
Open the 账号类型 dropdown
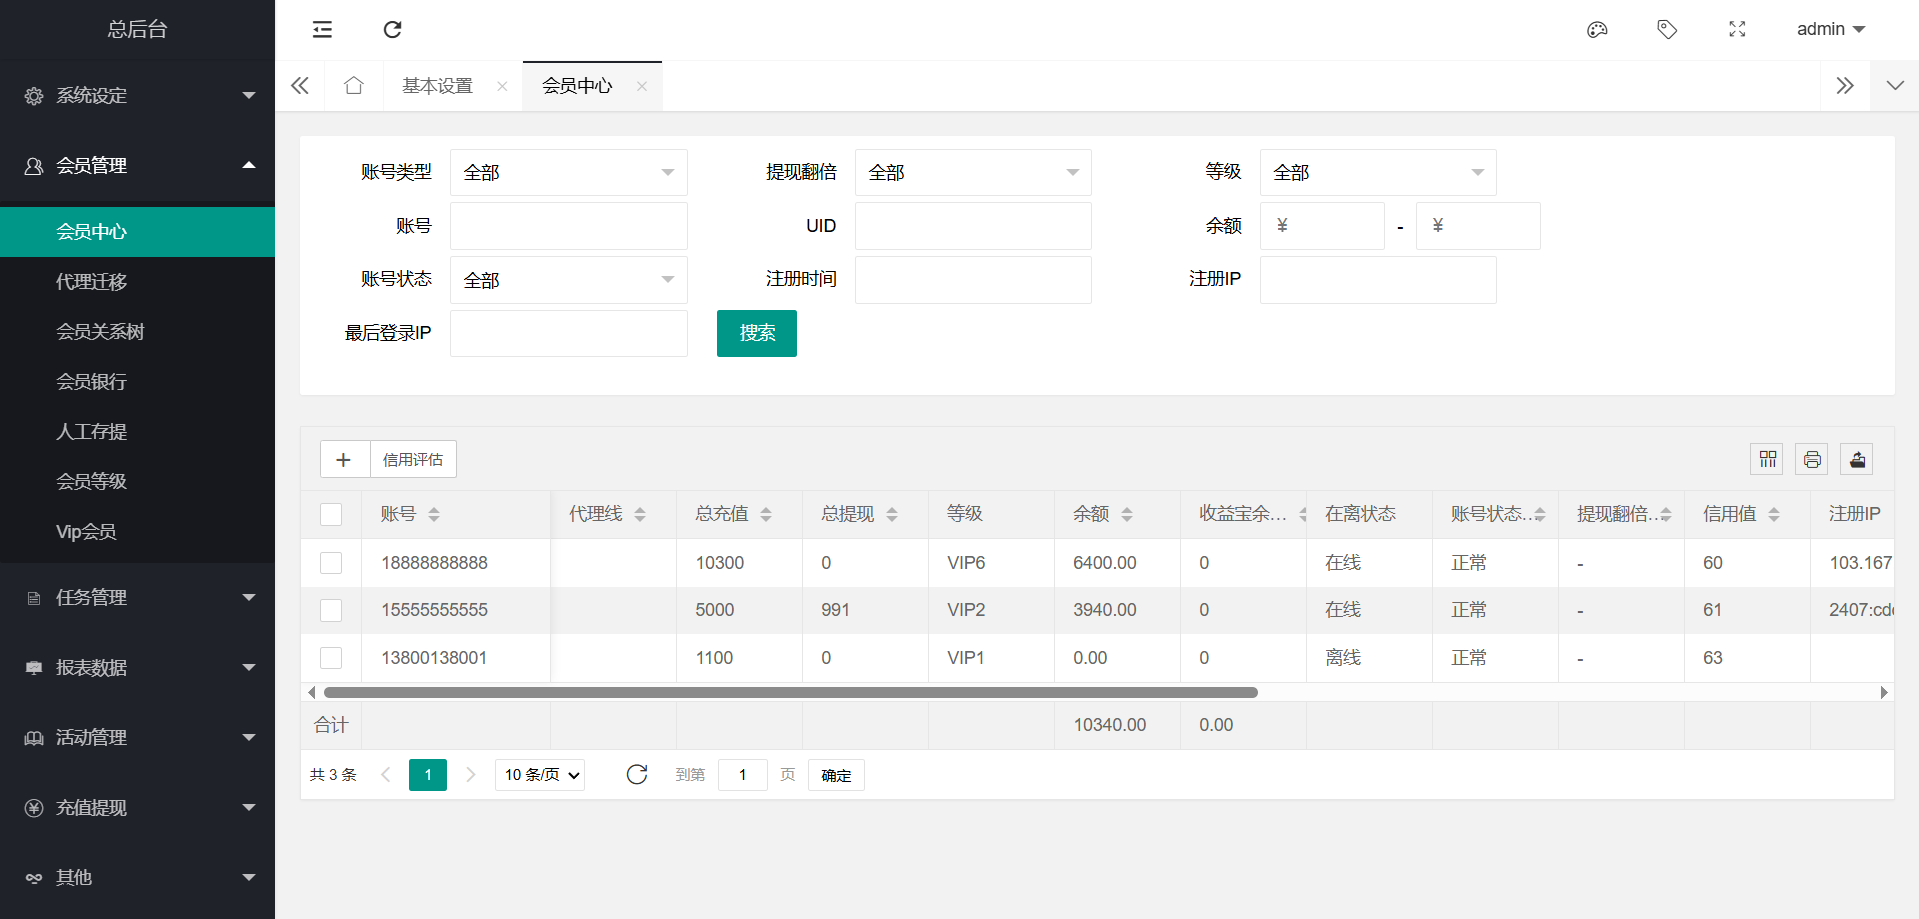(568, 172)
